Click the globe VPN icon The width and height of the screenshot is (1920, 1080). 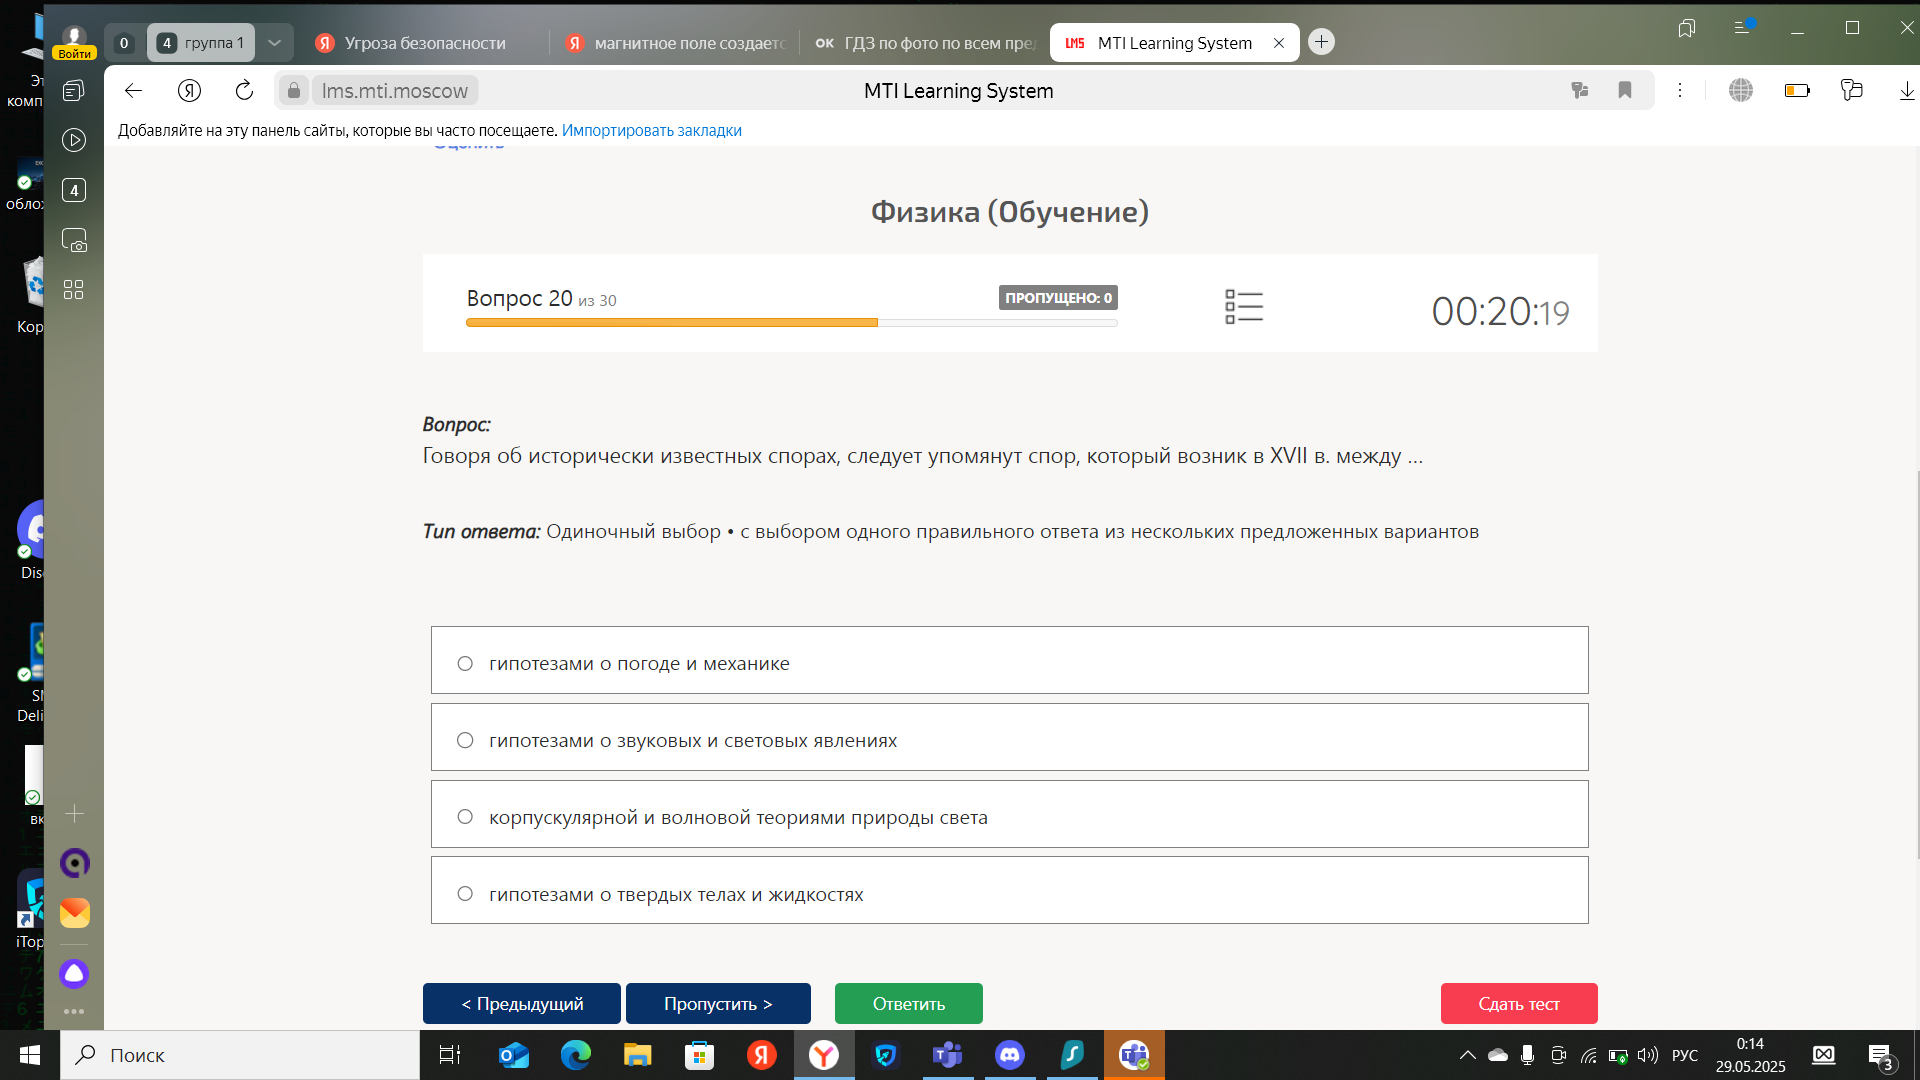click(1740, 91)
